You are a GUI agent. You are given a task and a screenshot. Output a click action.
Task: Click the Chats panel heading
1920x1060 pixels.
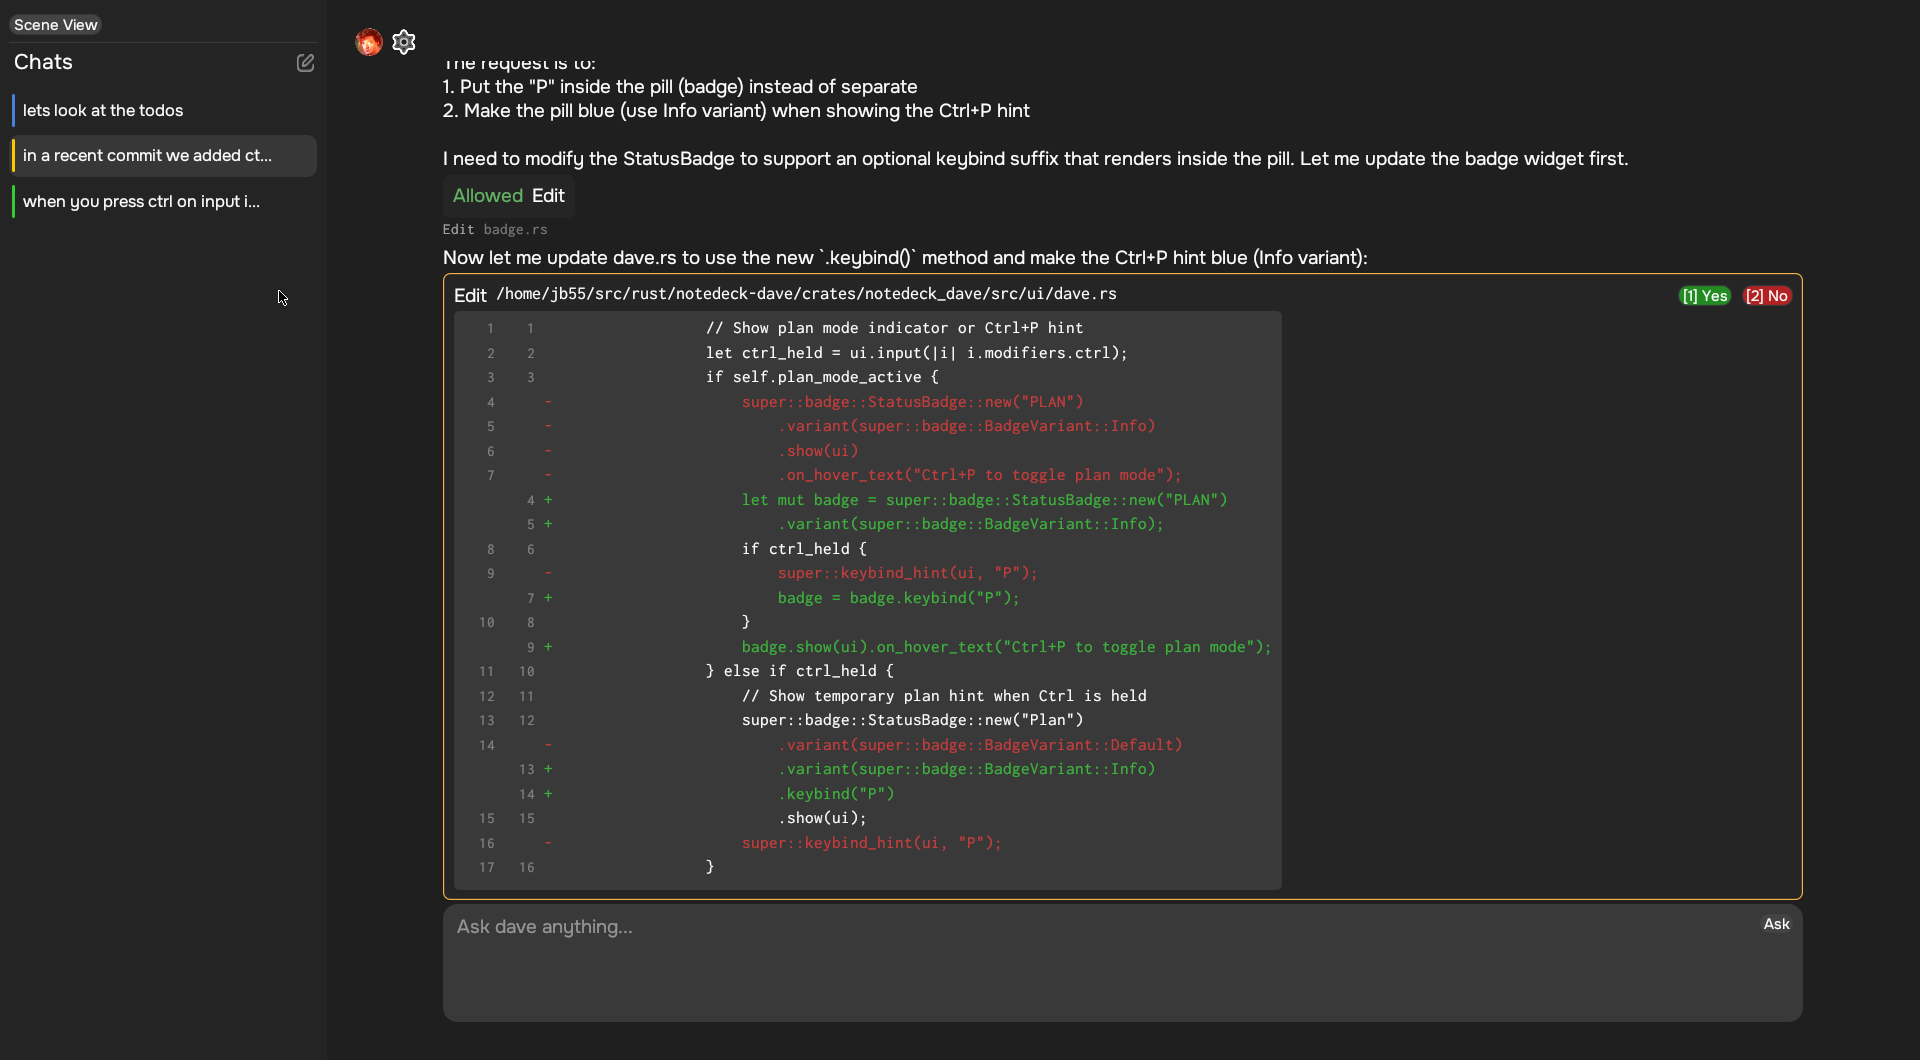coord(43,62)
